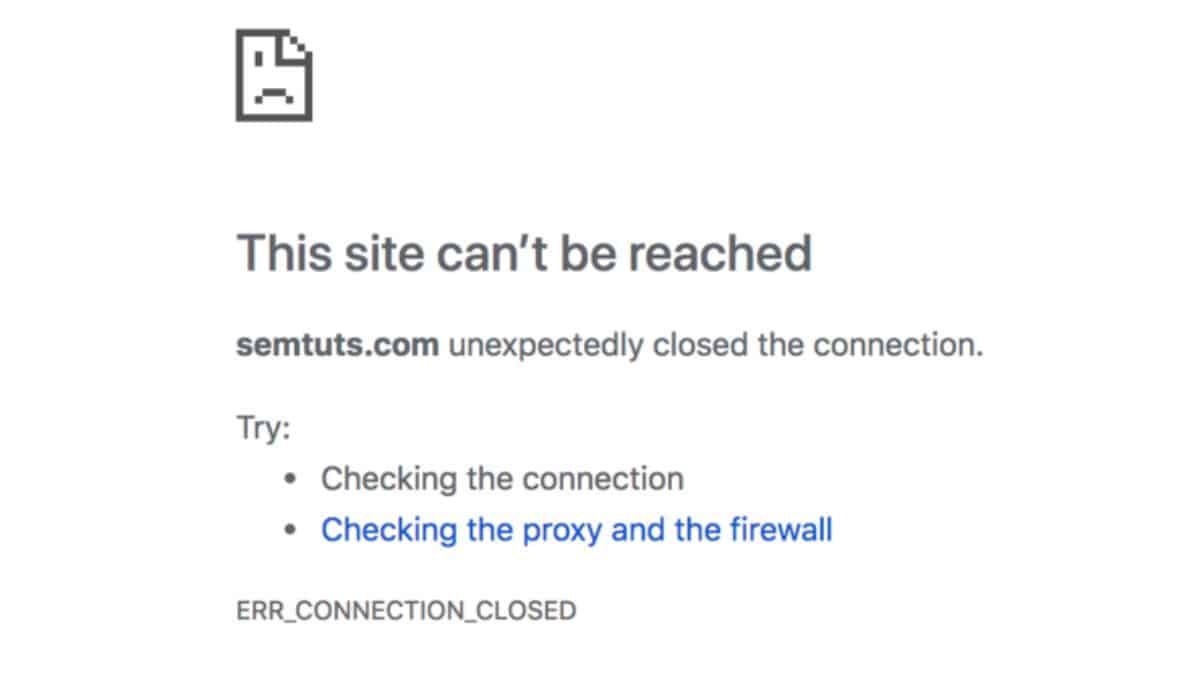The image size is (1200, 675).
Task: Click the 'Try:' label
Action: [263, 429]
